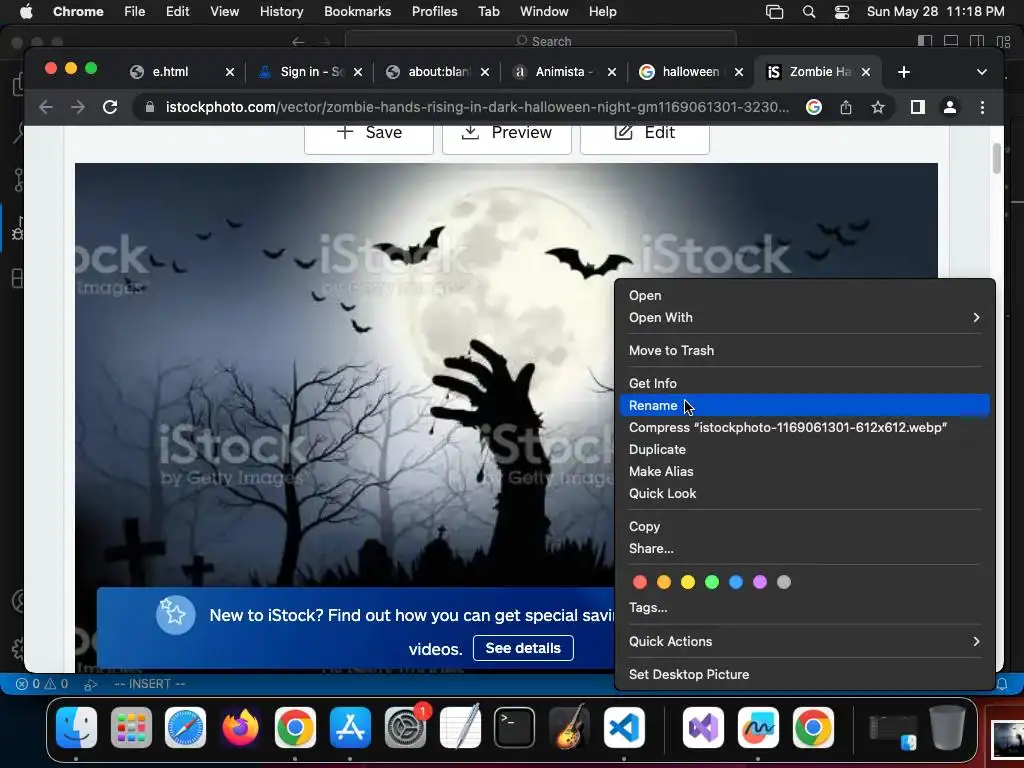Open App Store from the Dock
The width and height of the screenshot is (1024, 768).
[350, 727]
